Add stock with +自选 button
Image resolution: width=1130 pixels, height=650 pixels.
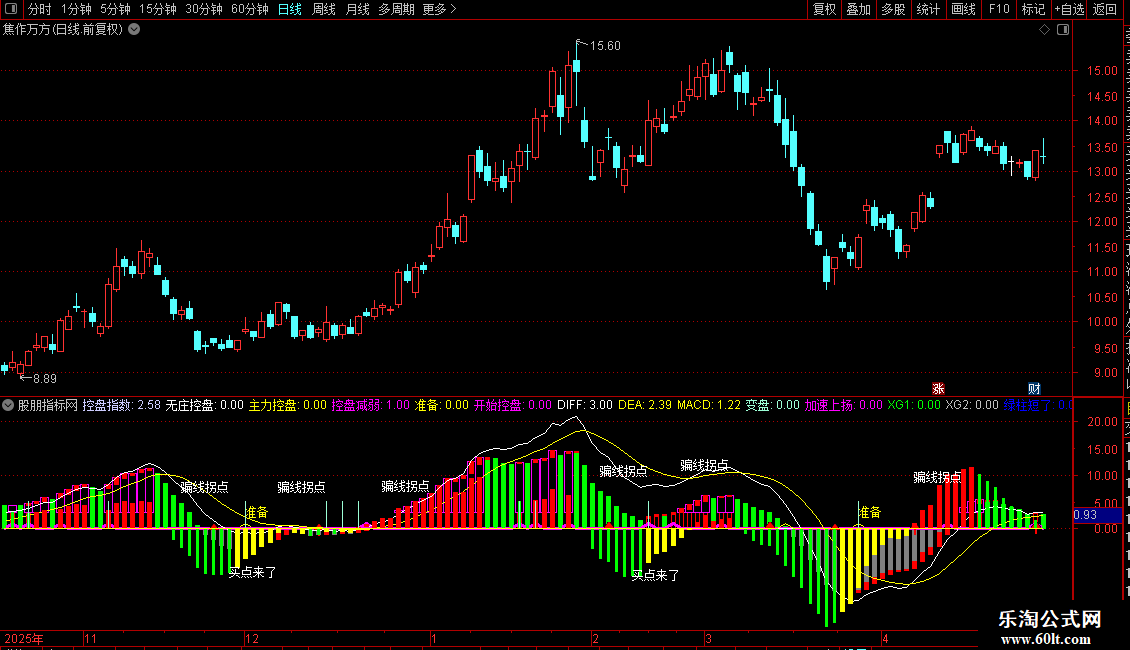[1069, 9]
